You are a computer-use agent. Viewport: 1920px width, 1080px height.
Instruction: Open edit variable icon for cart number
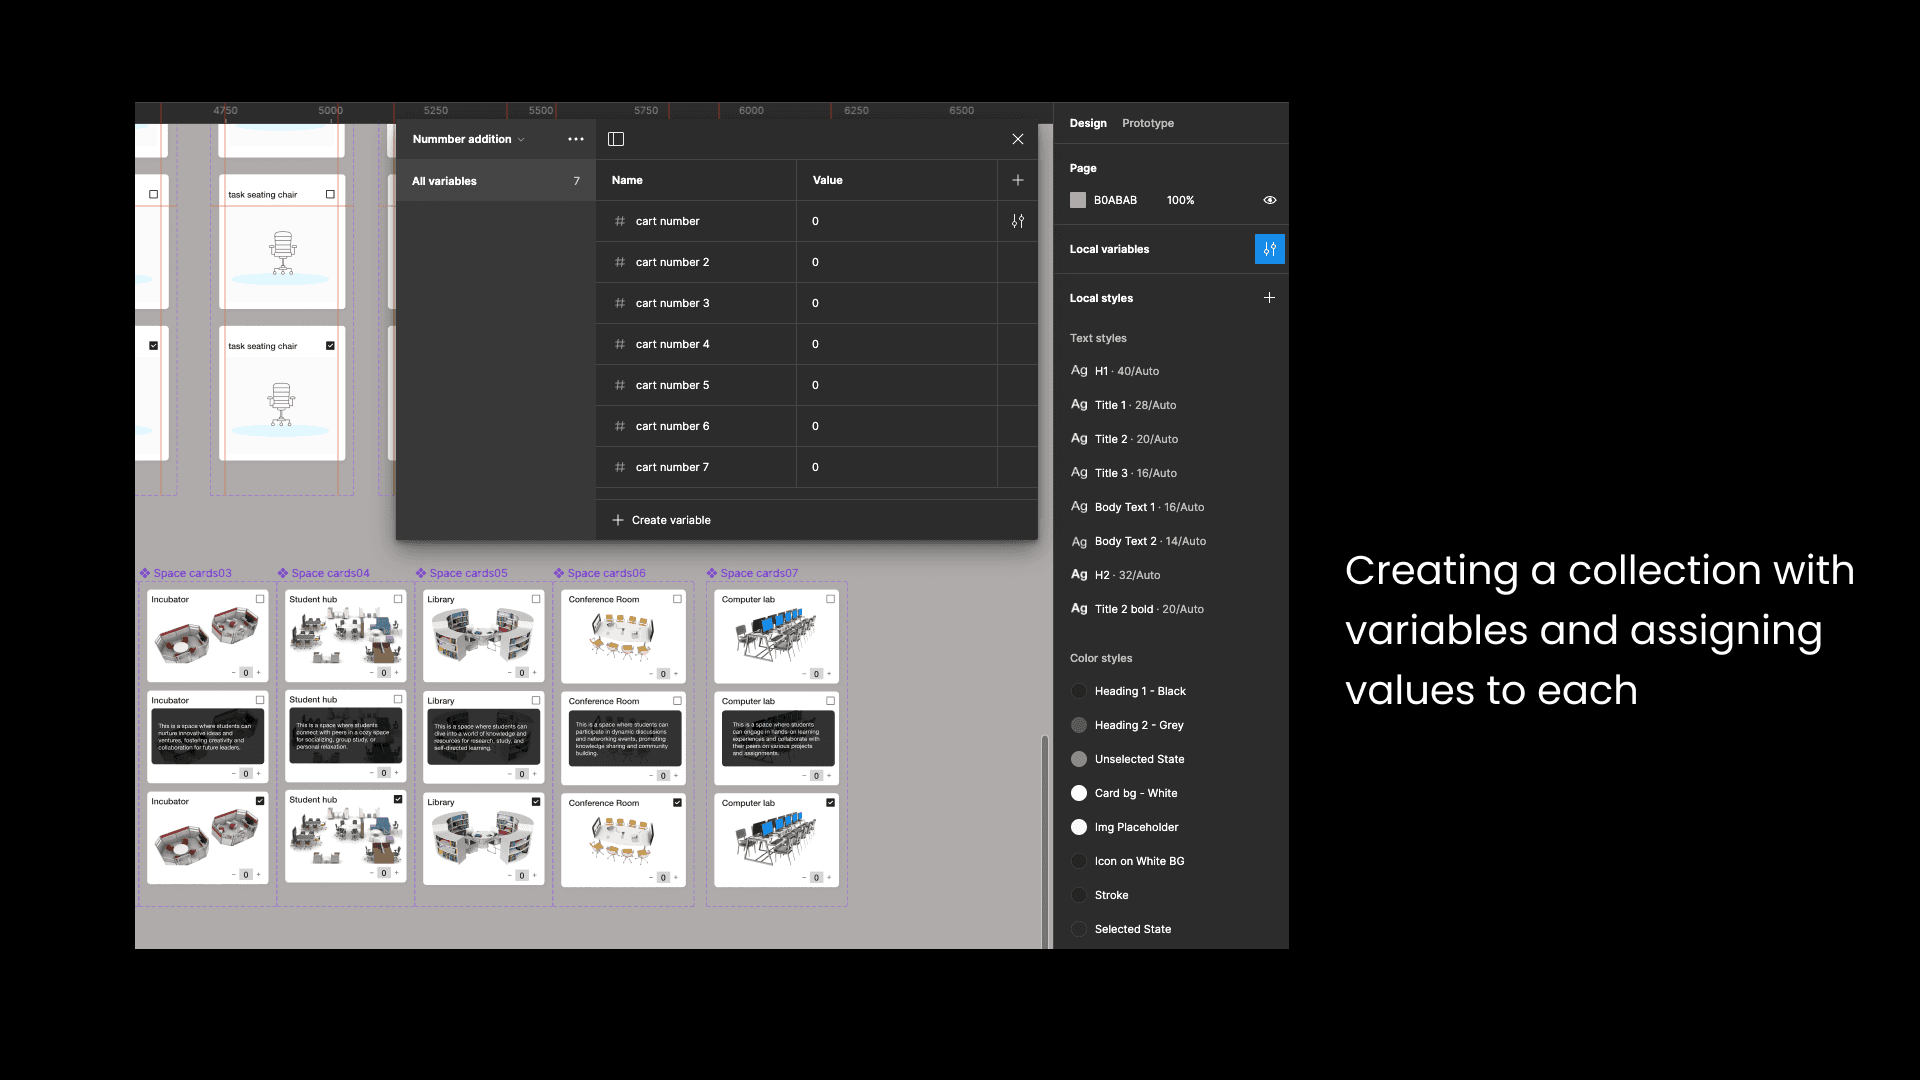(1017, 221)
